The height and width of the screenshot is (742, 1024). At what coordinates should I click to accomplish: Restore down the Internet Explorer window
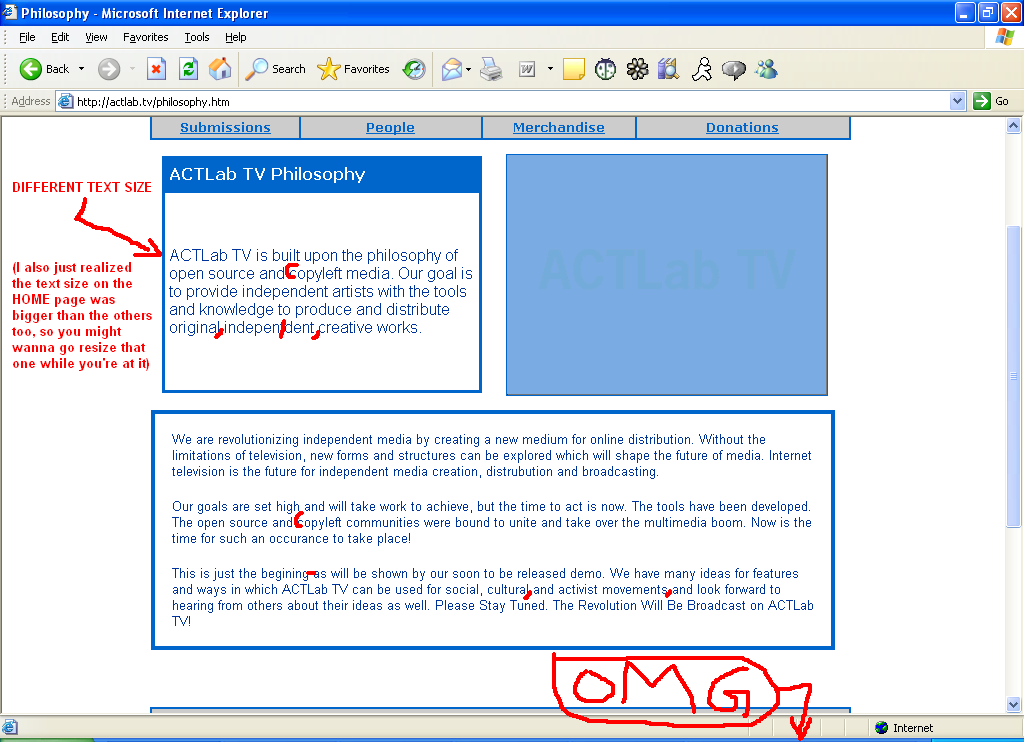pos(987,12)
